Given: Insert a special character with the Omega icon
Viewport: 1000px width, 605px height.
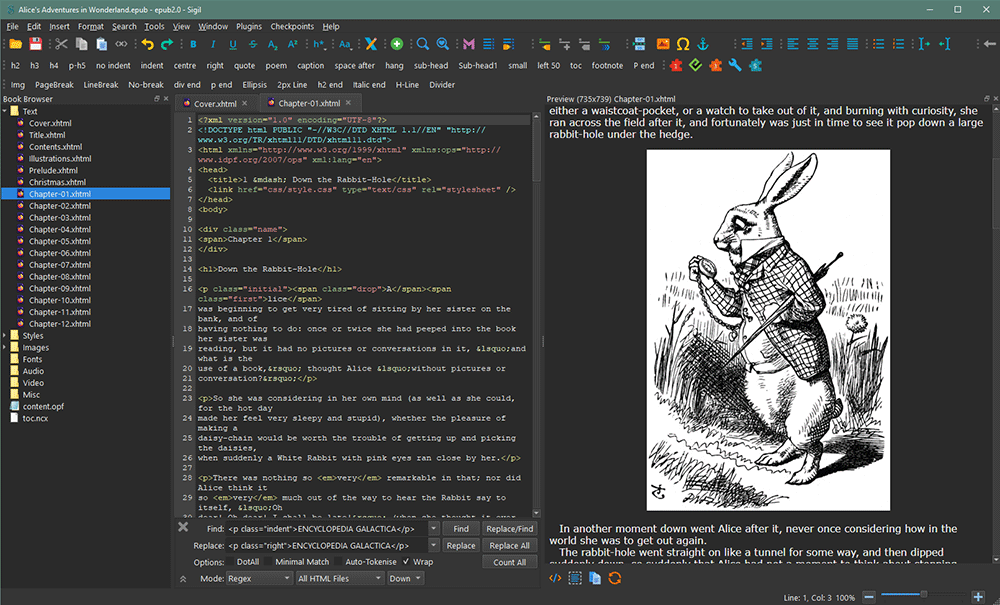Looking at the screenshot, I should click(x=683, y=45).
